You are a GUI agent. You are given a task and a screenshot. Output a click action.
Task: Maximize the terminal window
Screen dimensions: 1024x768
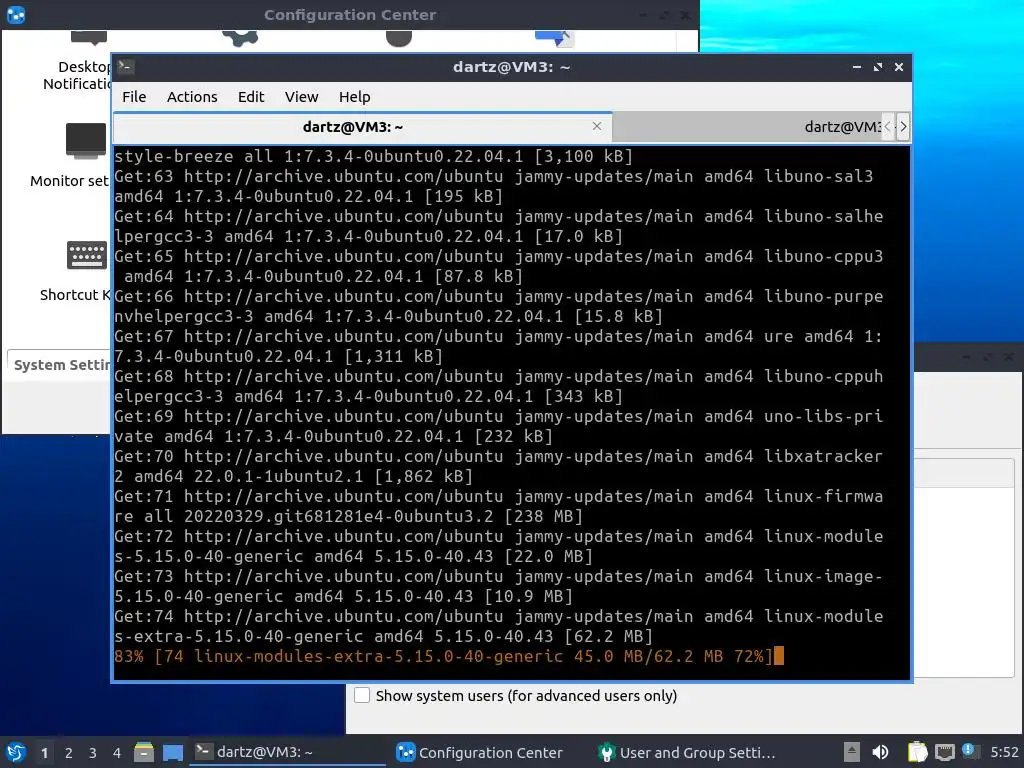[x=878, y=67]
